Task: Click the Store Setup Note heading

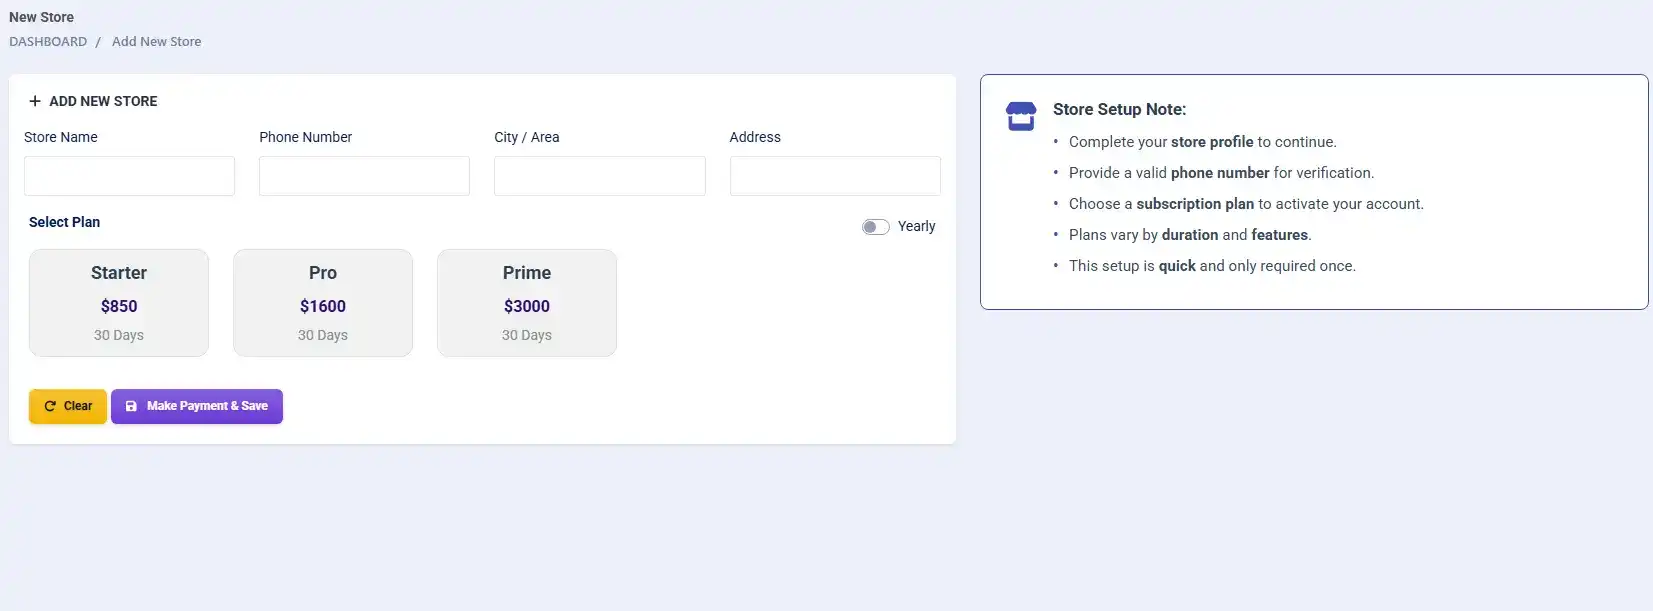Action: [1119, 109]
